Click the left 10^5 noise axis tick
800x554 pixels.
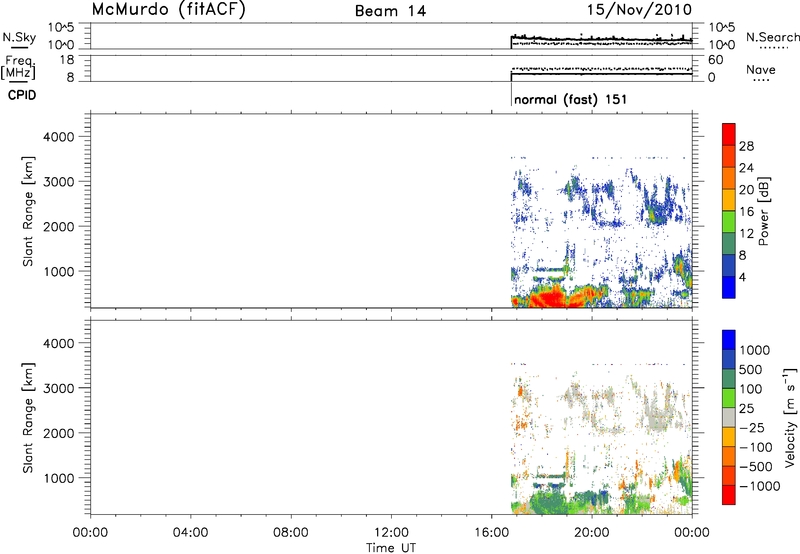pyautogui.click(x=61, y=28)
